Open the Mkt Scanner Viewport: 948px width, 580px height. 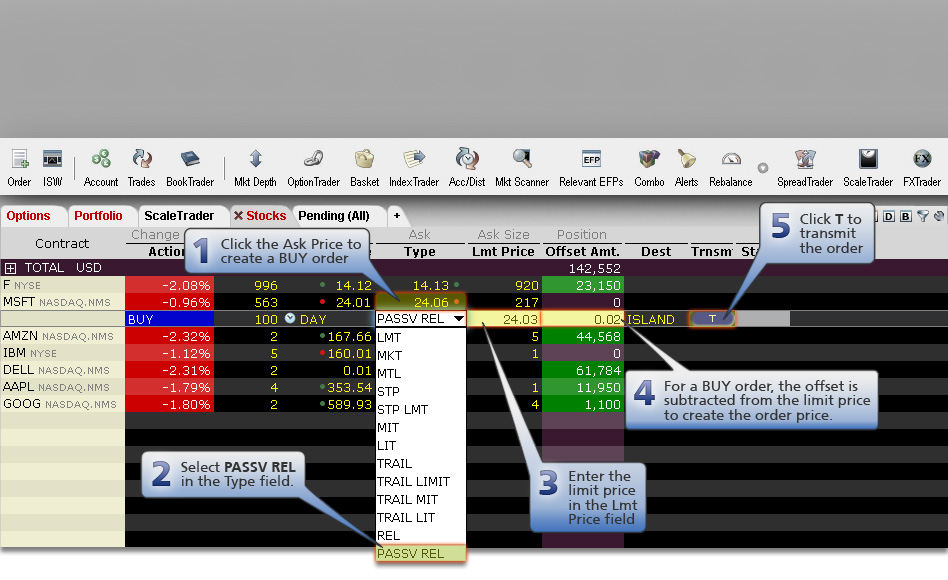click(522, 168)
